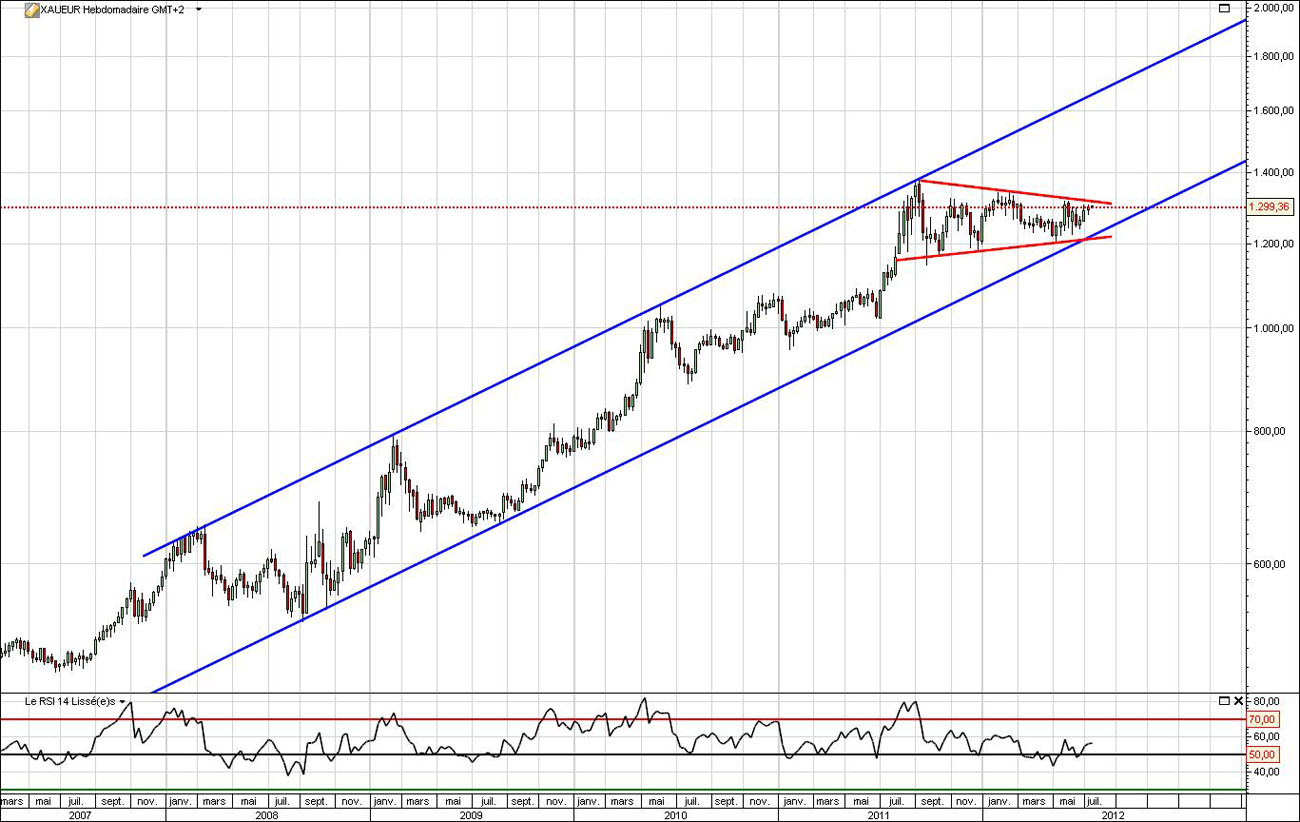Open the XAUEUR Hebdomadaire chart dropdown arrow

pyautogui.click(x=199, y=9)
